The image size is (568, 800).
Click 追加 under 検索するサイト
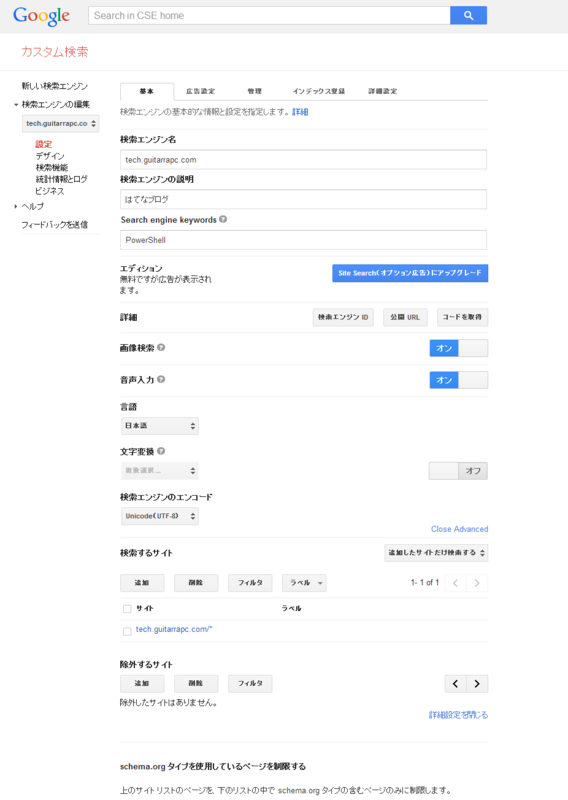coord(142,583)
